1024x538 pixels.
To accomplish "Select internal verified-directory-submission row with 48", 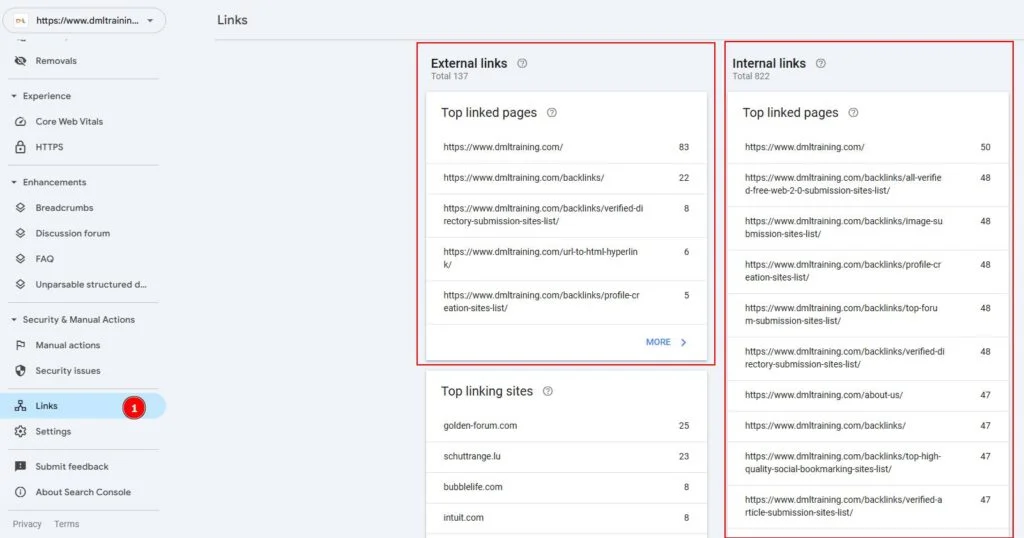I will (868, 358).
